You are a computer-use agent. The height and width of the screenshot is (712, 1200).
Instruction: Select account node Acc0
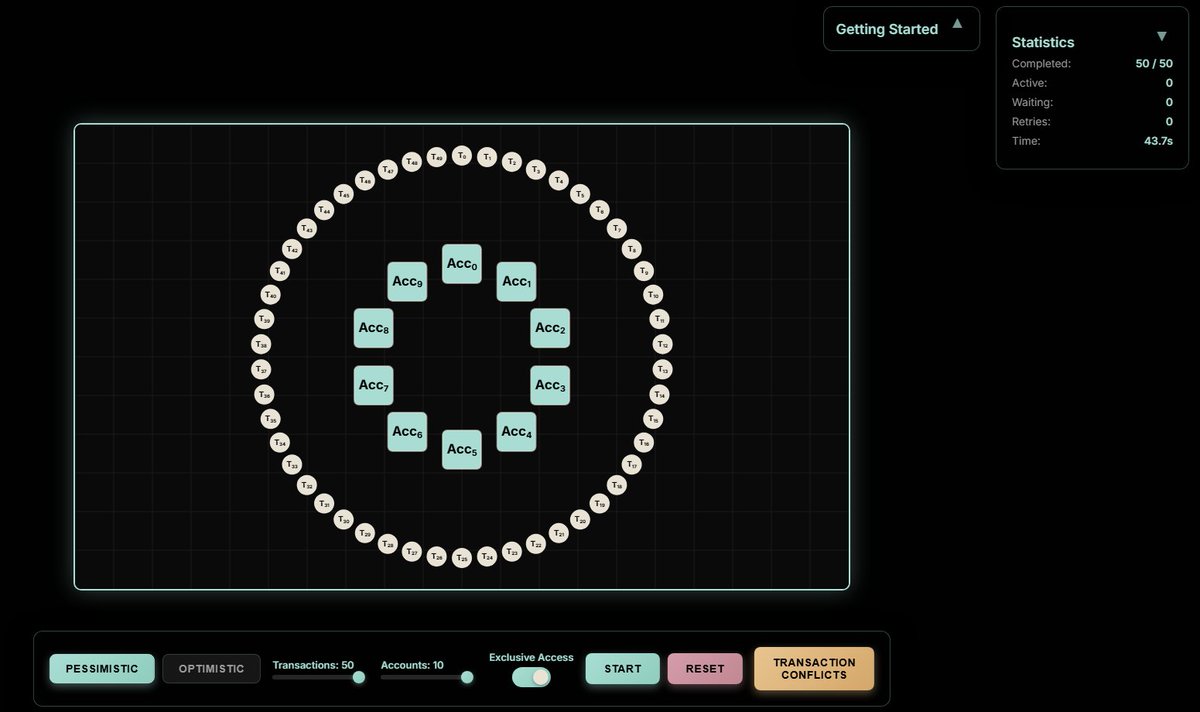[462, 264]
